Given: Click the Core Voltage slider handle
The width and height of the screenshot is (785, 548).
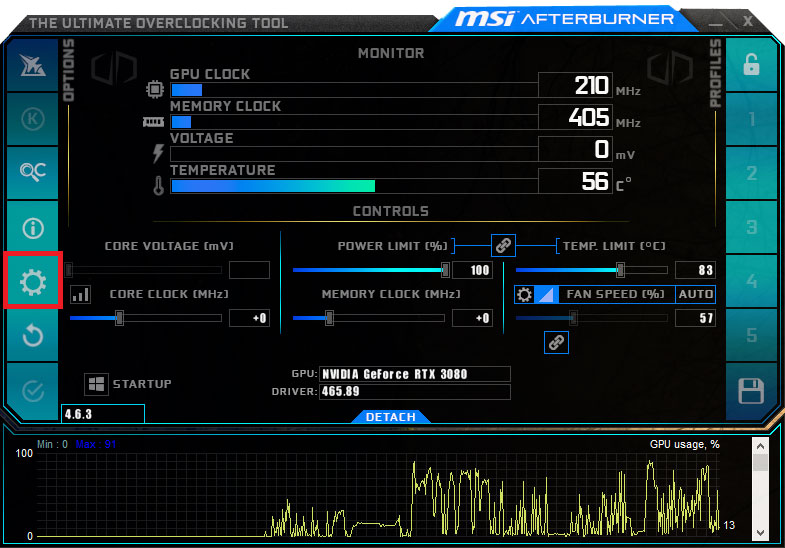Looking at the screenshot, I should 69,270.
